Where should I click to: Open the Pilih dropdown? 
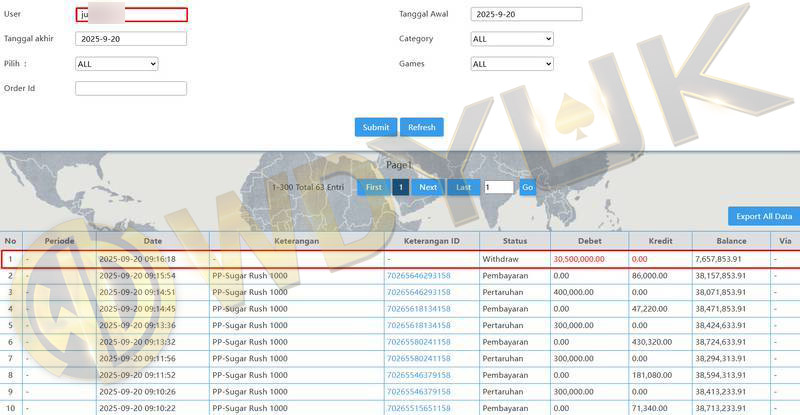[x=116, y=64]
